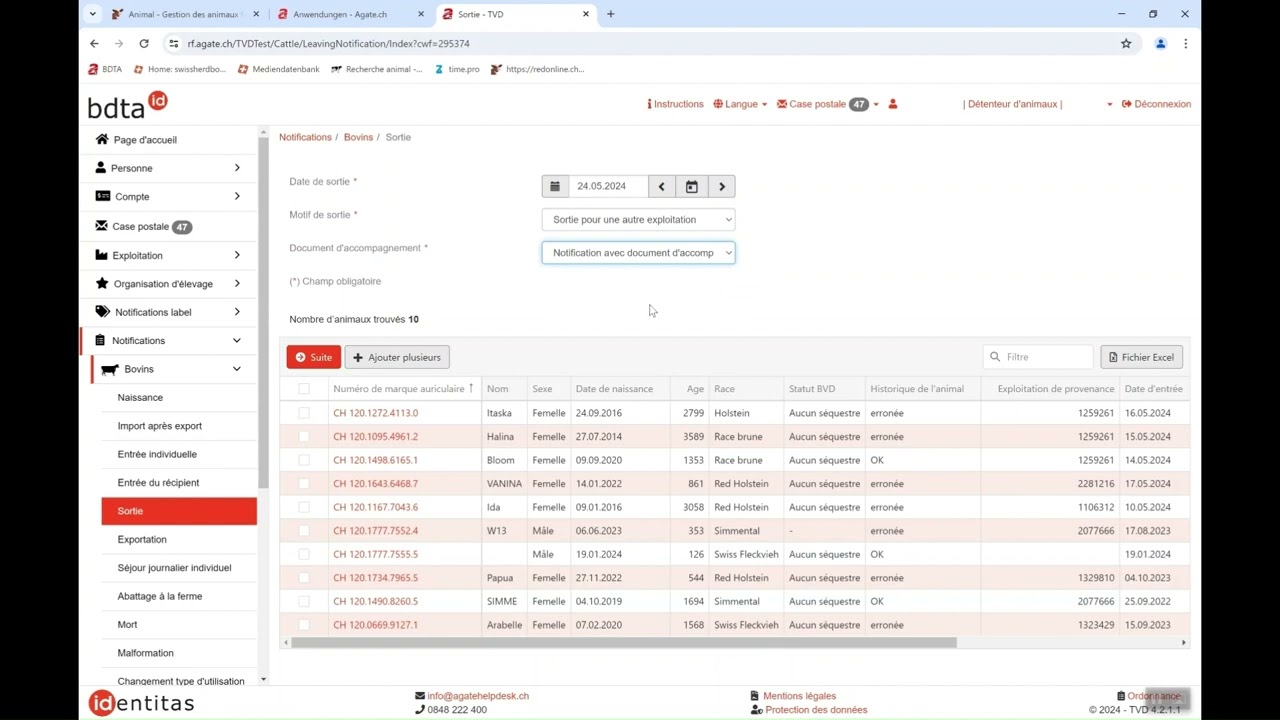This screenshot has width=1280, height=720.
Task: Click Bovins breadcrumb link
Action: pyautogui.click(x=358, y=137)
